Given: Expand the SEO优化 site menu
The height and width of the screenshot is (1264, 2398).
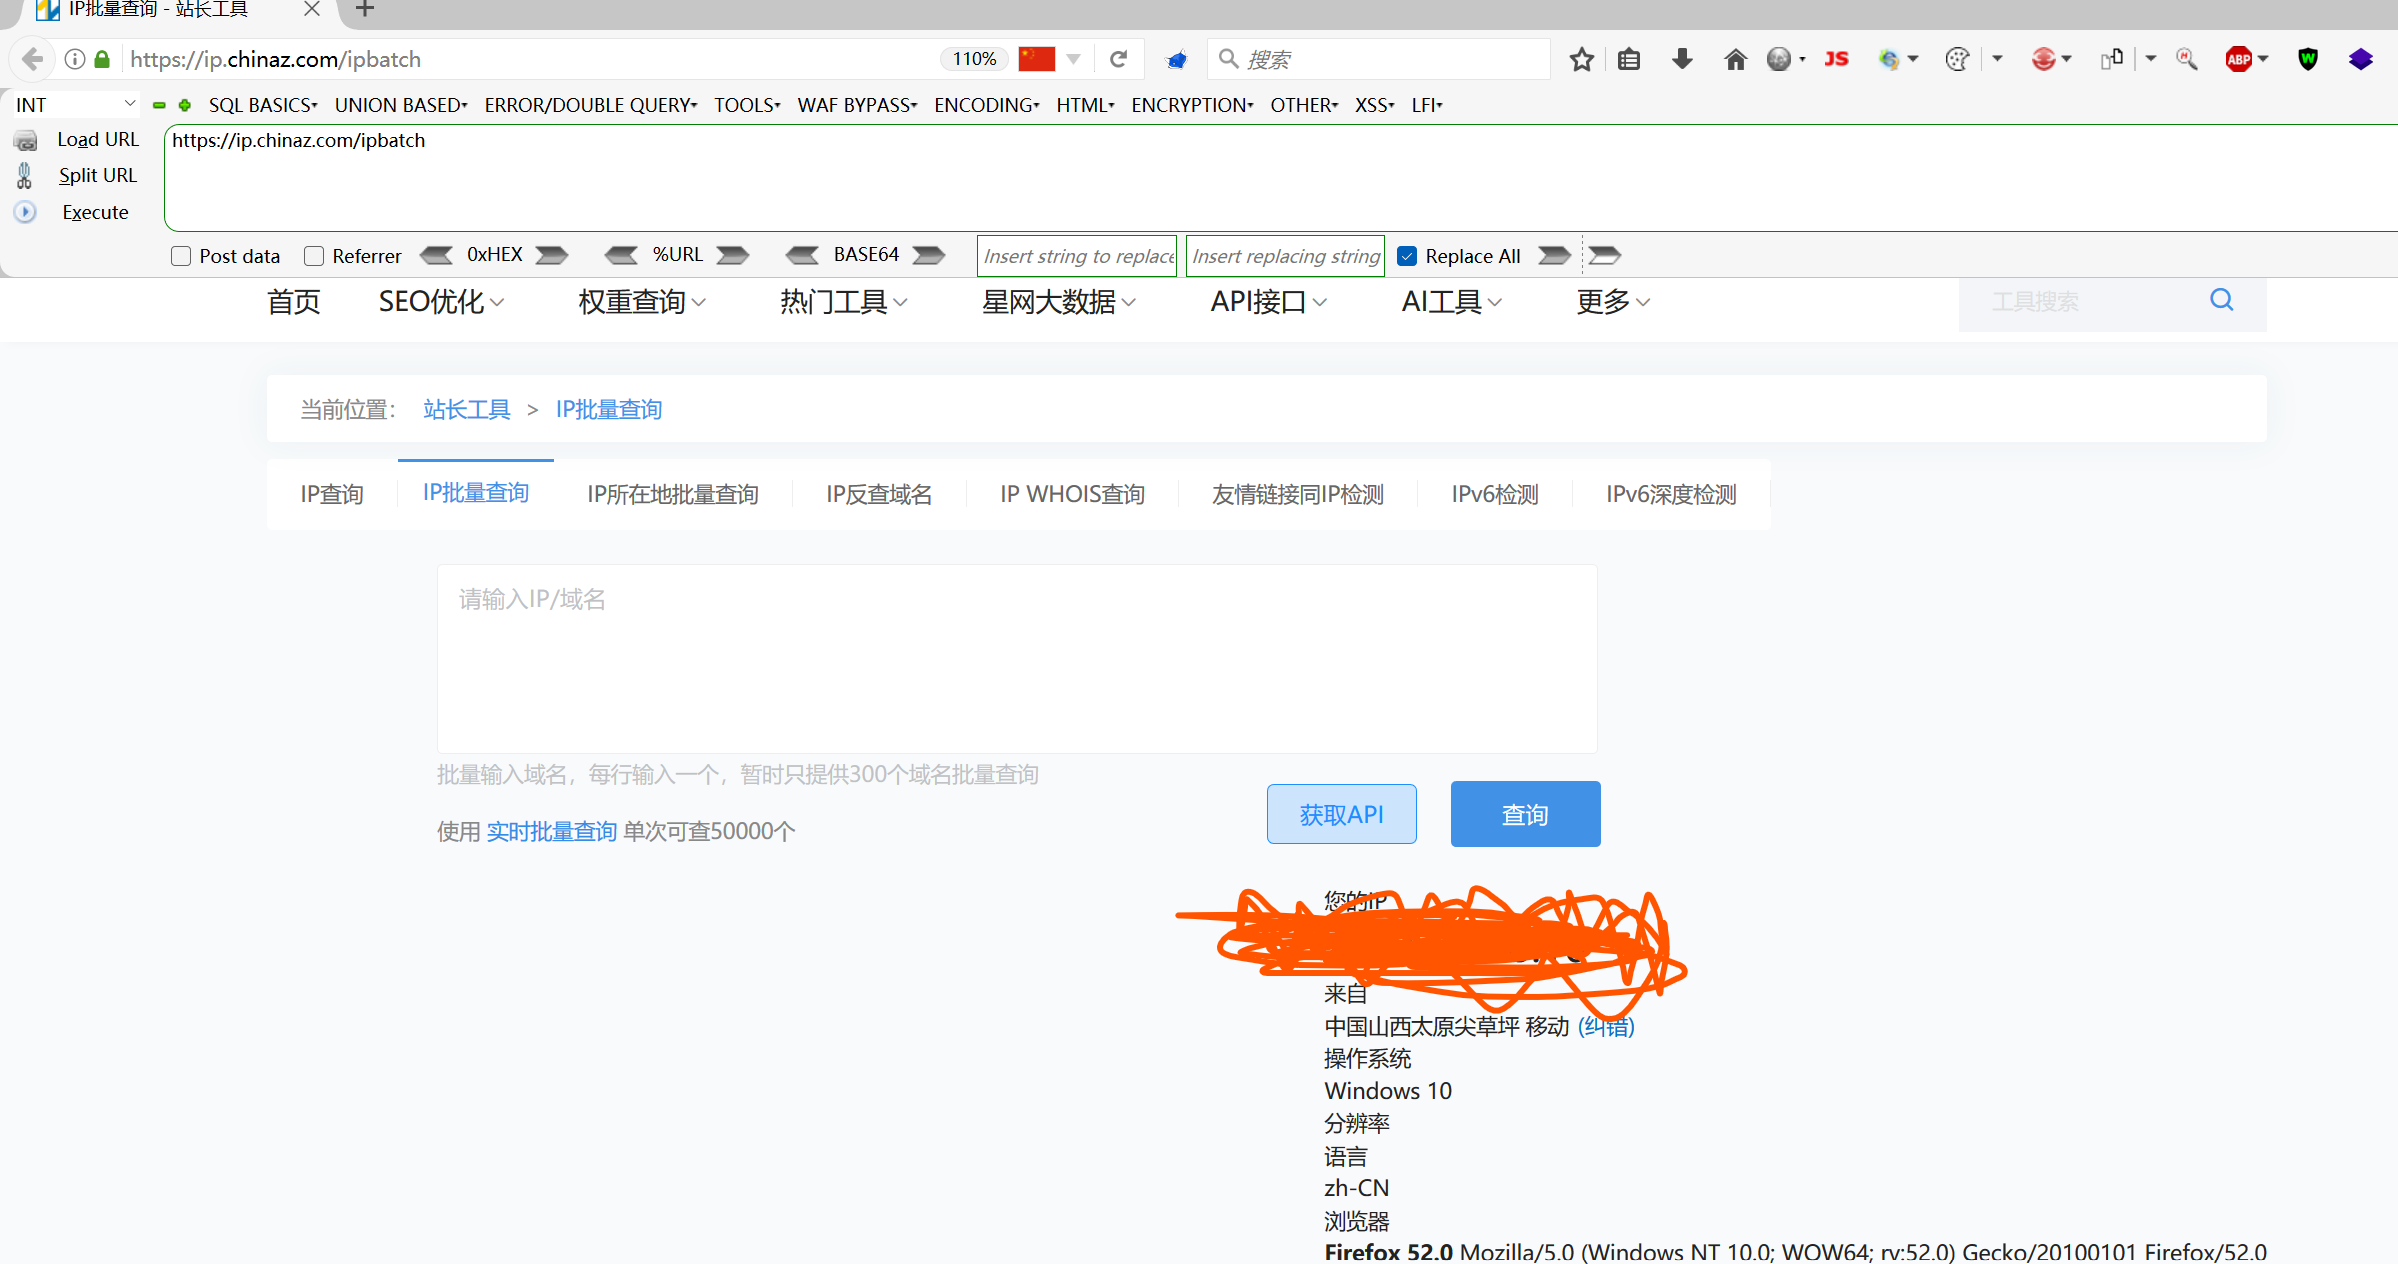Looking at the screenshot, I should pos(441,301).
